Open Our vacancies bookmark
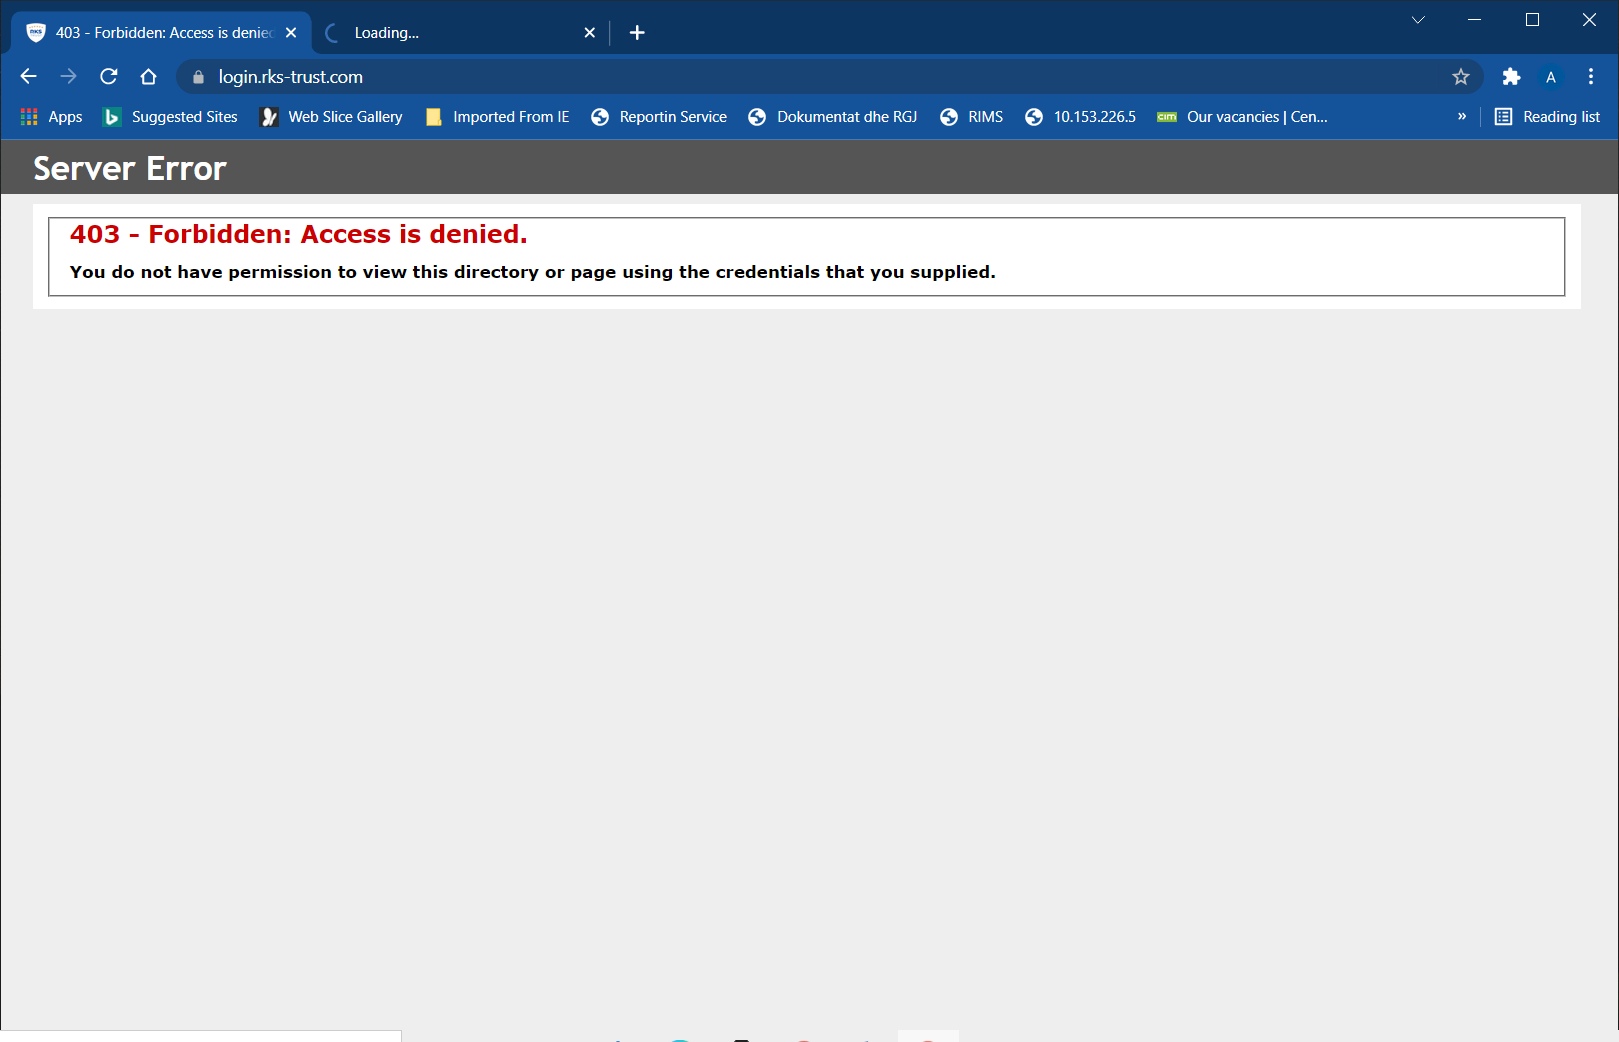The image size is (1619, 1042). (x=1243, y=117)
